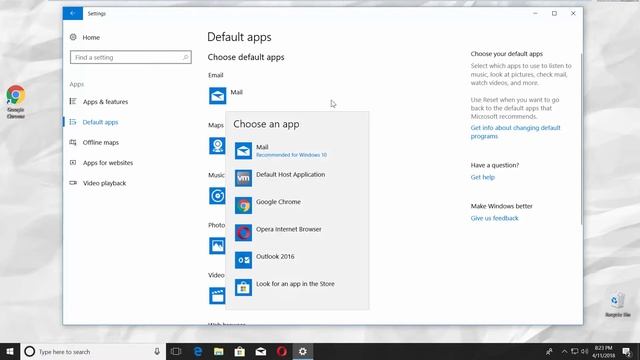Open the Windows Start menu
This screenshot has height=360, width=640.
(10, 351)
